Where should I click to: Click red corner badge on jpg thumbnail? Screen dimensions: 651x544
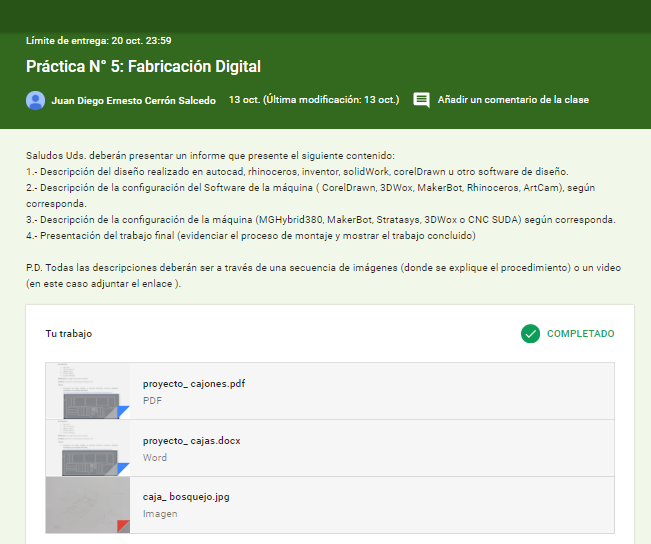(123, 526)
